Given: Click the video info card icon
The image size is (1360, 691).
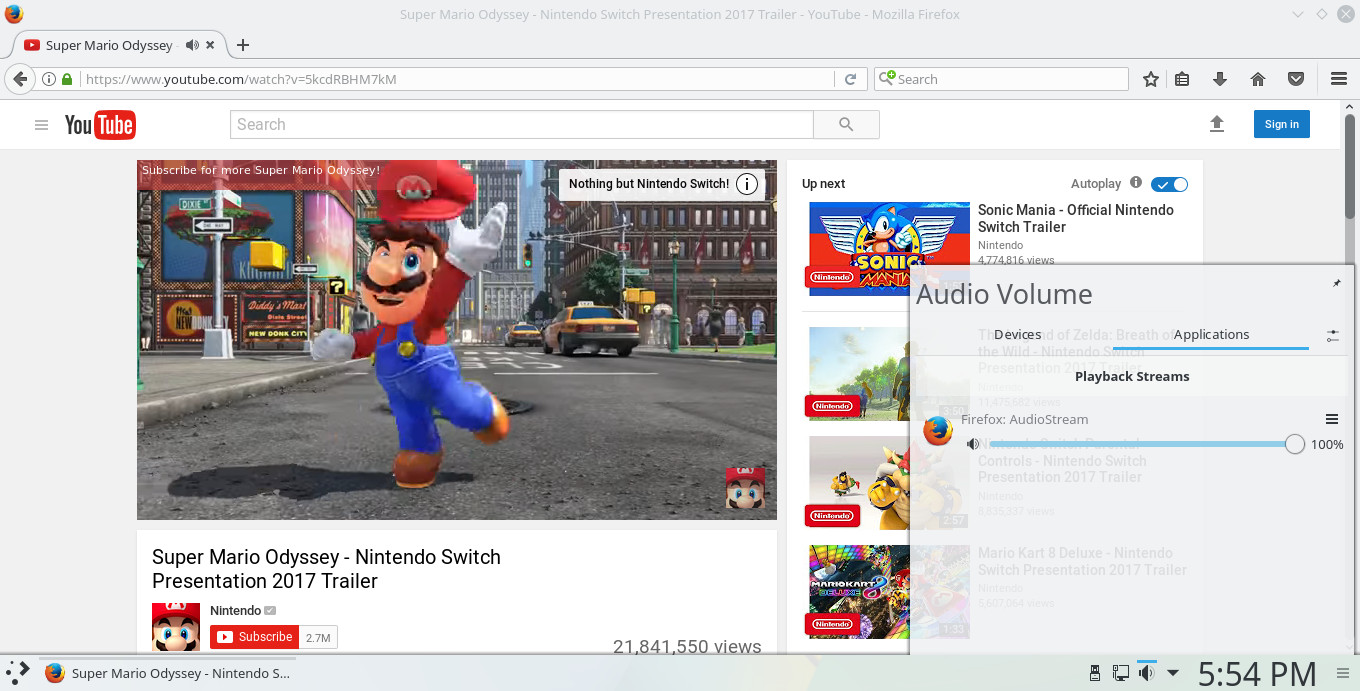Looking at the screenshot, I should tap(747, 184).
